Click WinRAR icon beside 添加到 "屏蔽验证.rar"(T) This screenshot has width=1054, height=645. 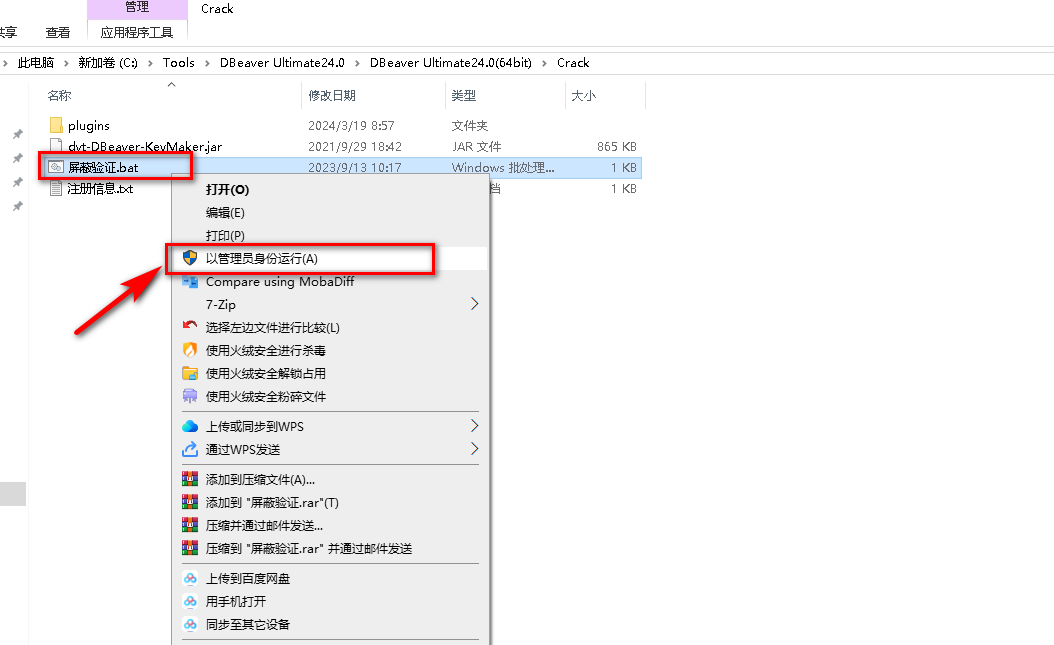pyautogui.click(x=190, y=502)
